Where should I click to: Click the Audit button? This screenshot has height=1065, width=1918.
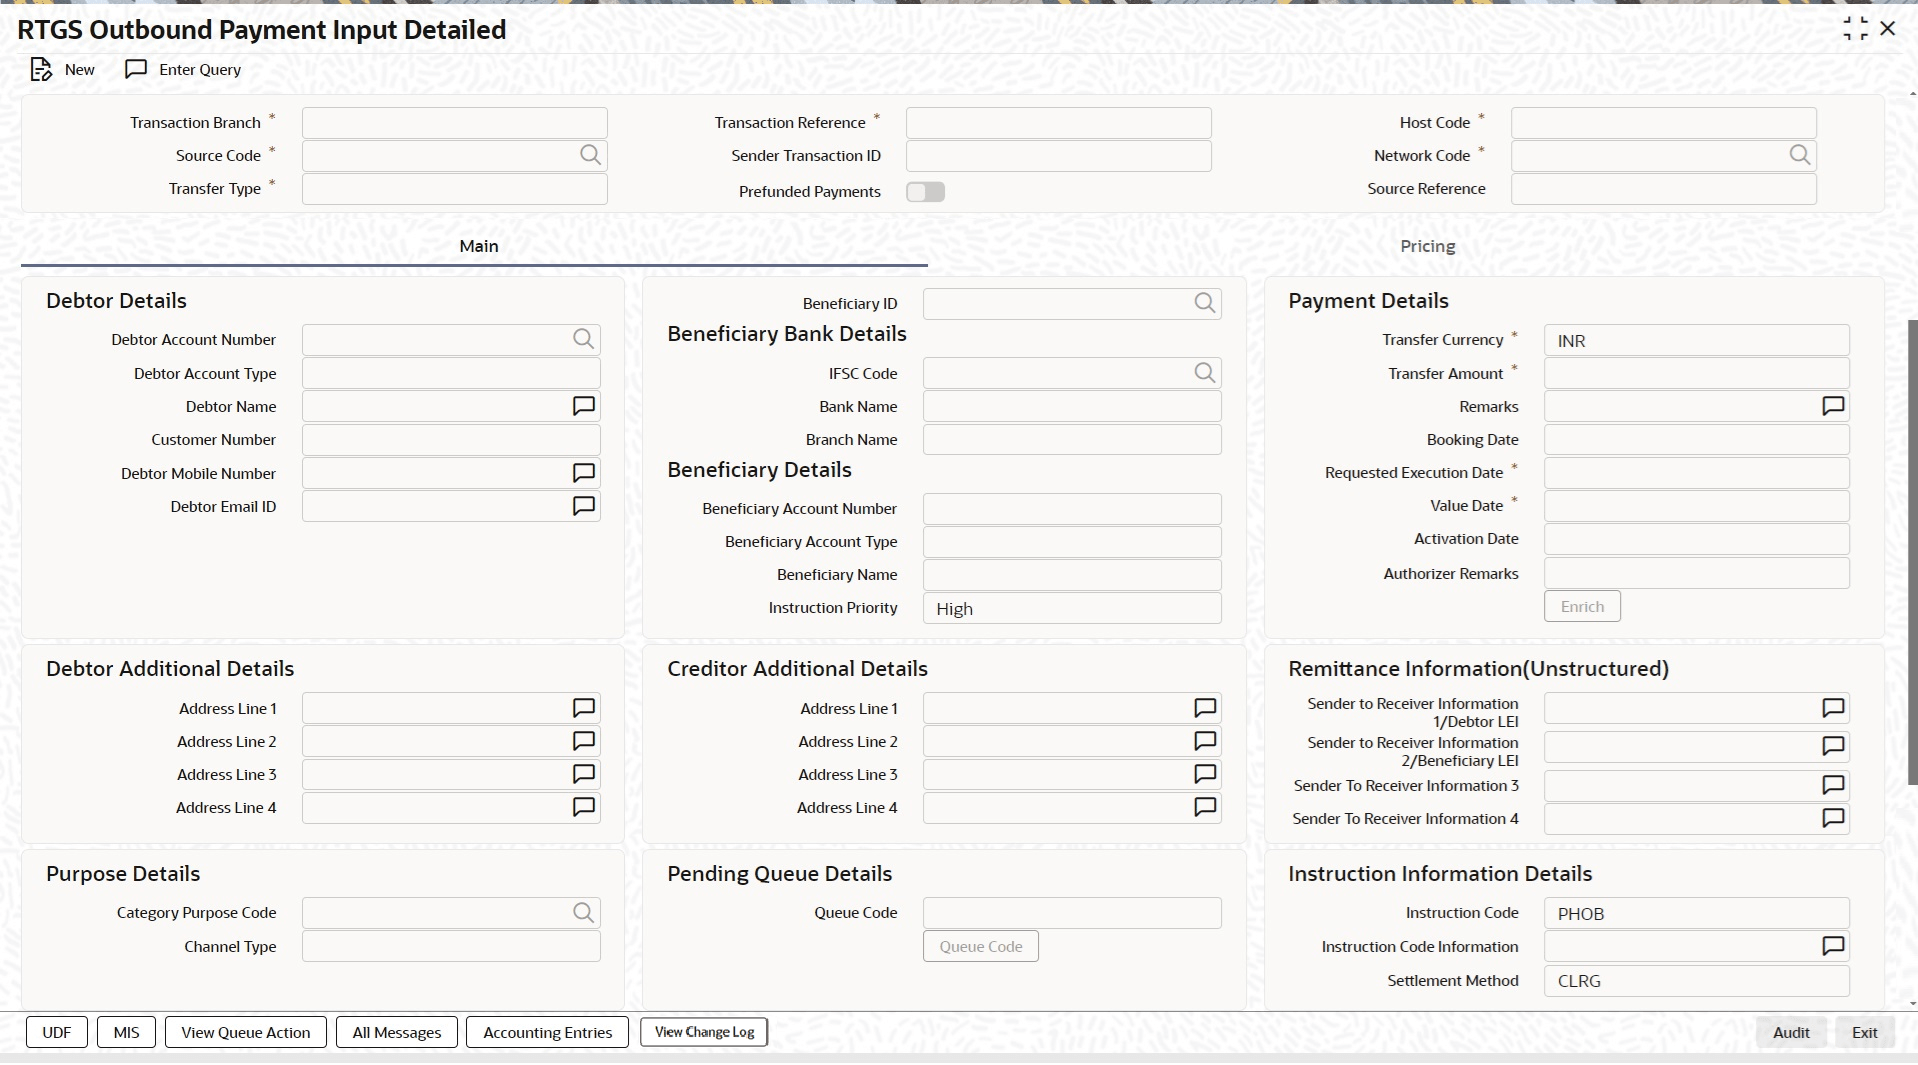pyautogui.click(x=1791, y=1032)
